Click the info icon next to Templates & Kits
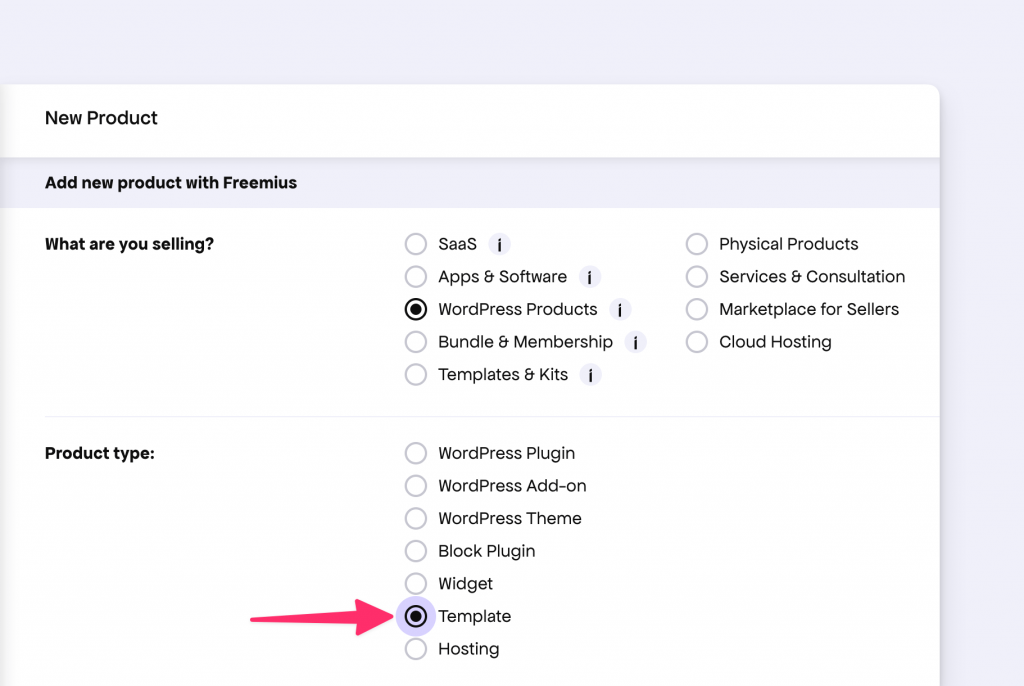The height and width of the screenshot is (686, 1024). (x=590, y=375)
